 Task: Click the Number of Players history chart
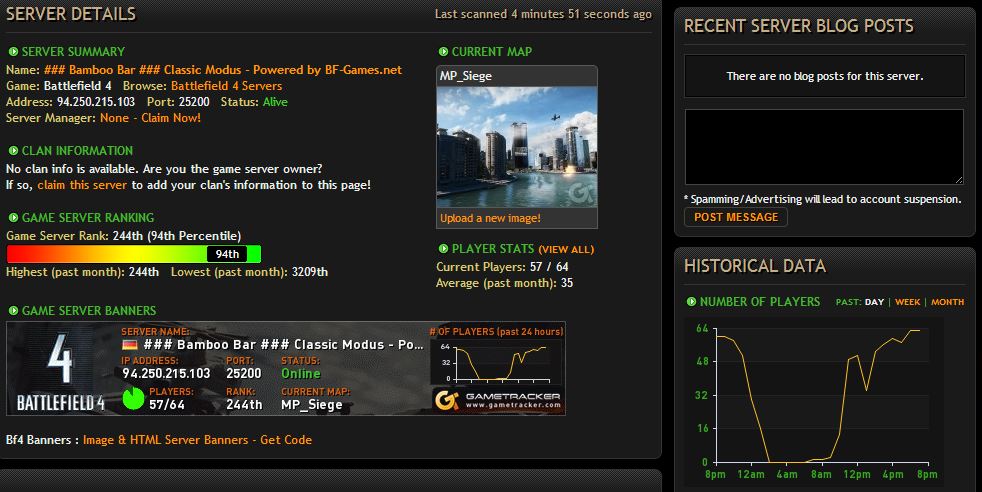pyautogui.click(x=816, y=401)
